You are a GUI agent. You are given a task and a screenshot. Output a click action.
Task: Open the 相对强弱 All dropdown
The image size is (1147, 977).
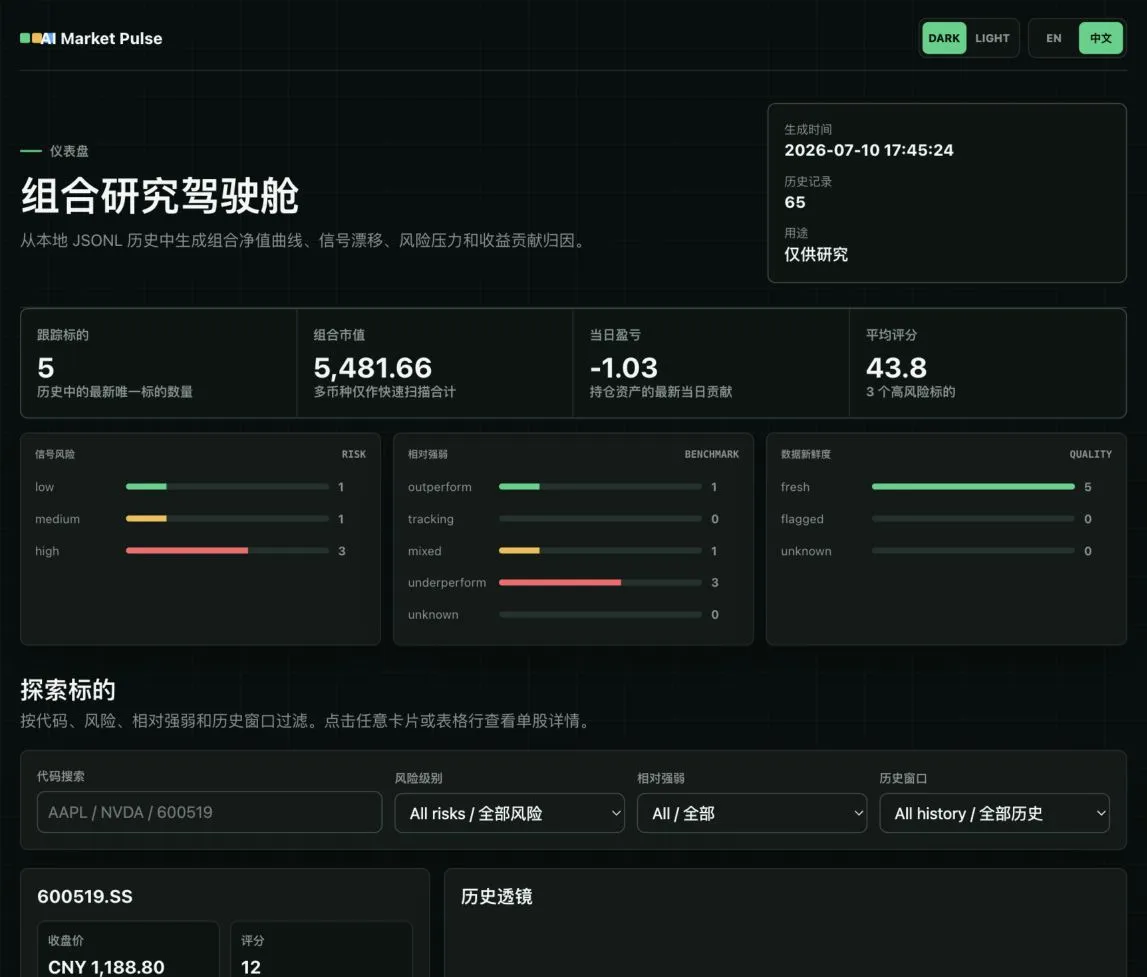[751, 813]
